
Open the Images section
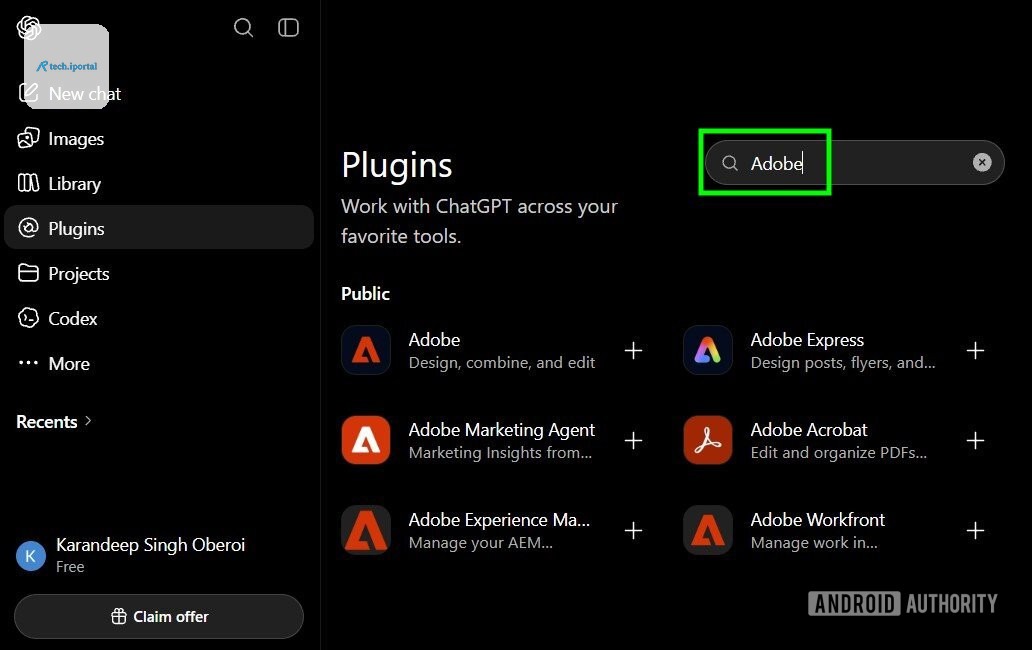click(159, 139)
